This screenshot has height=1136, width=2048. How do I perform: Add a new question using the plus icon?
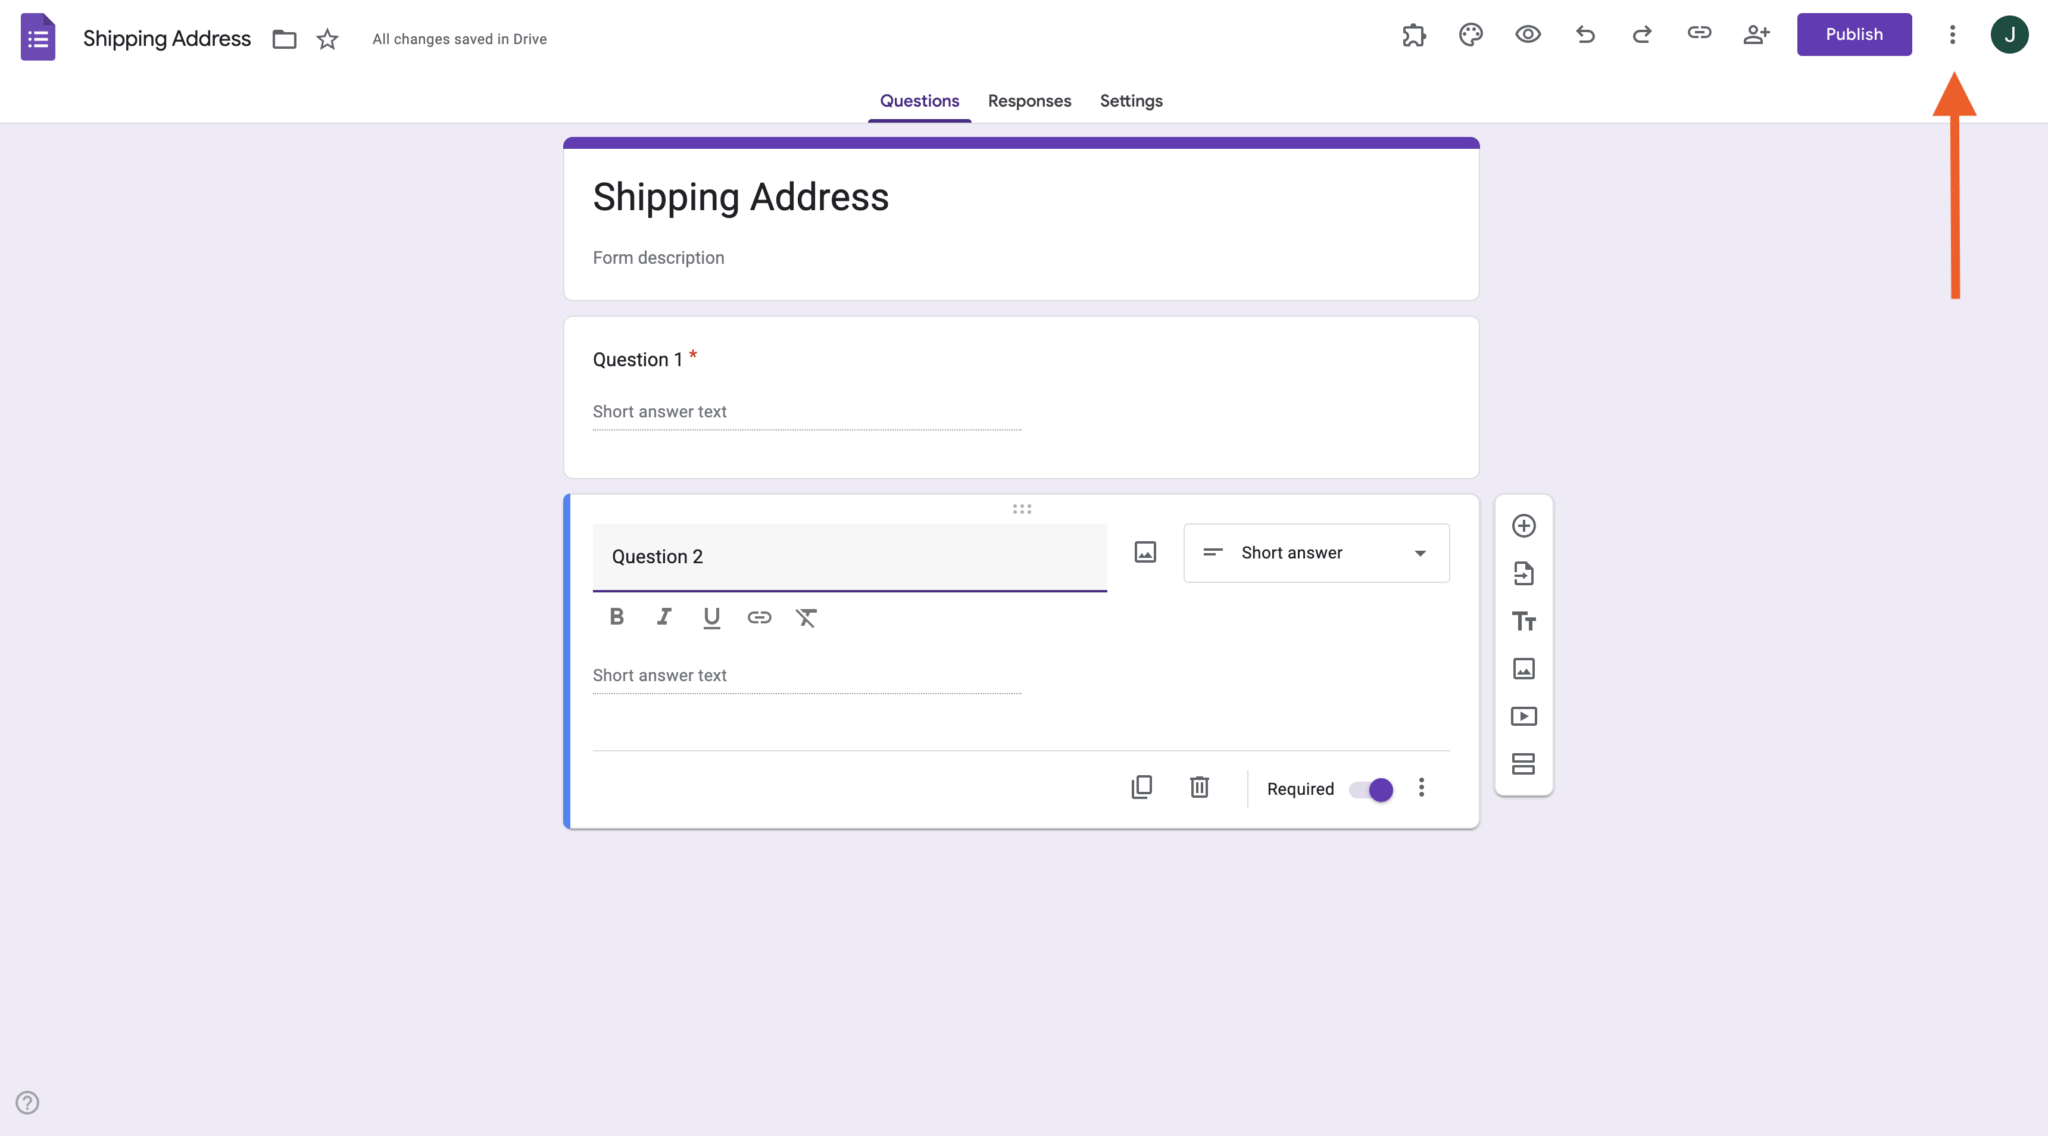click(1523, 525)
